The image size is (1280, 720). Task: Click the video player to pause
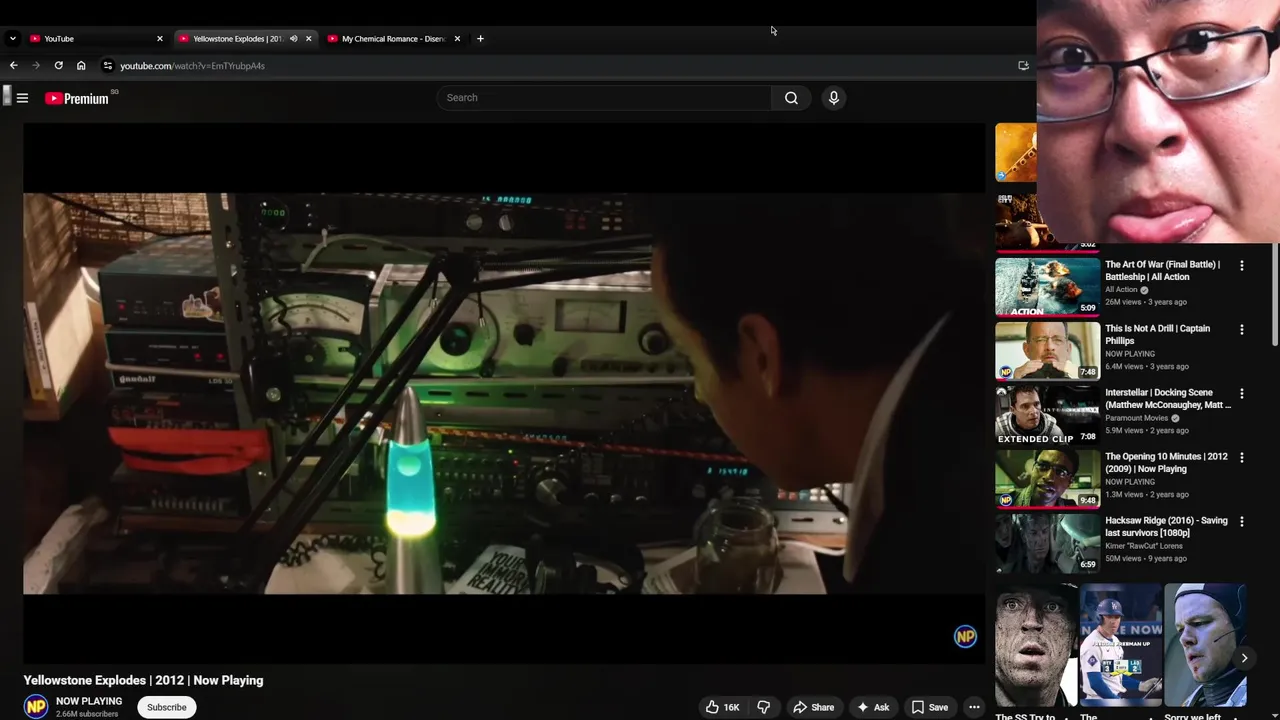504,393
